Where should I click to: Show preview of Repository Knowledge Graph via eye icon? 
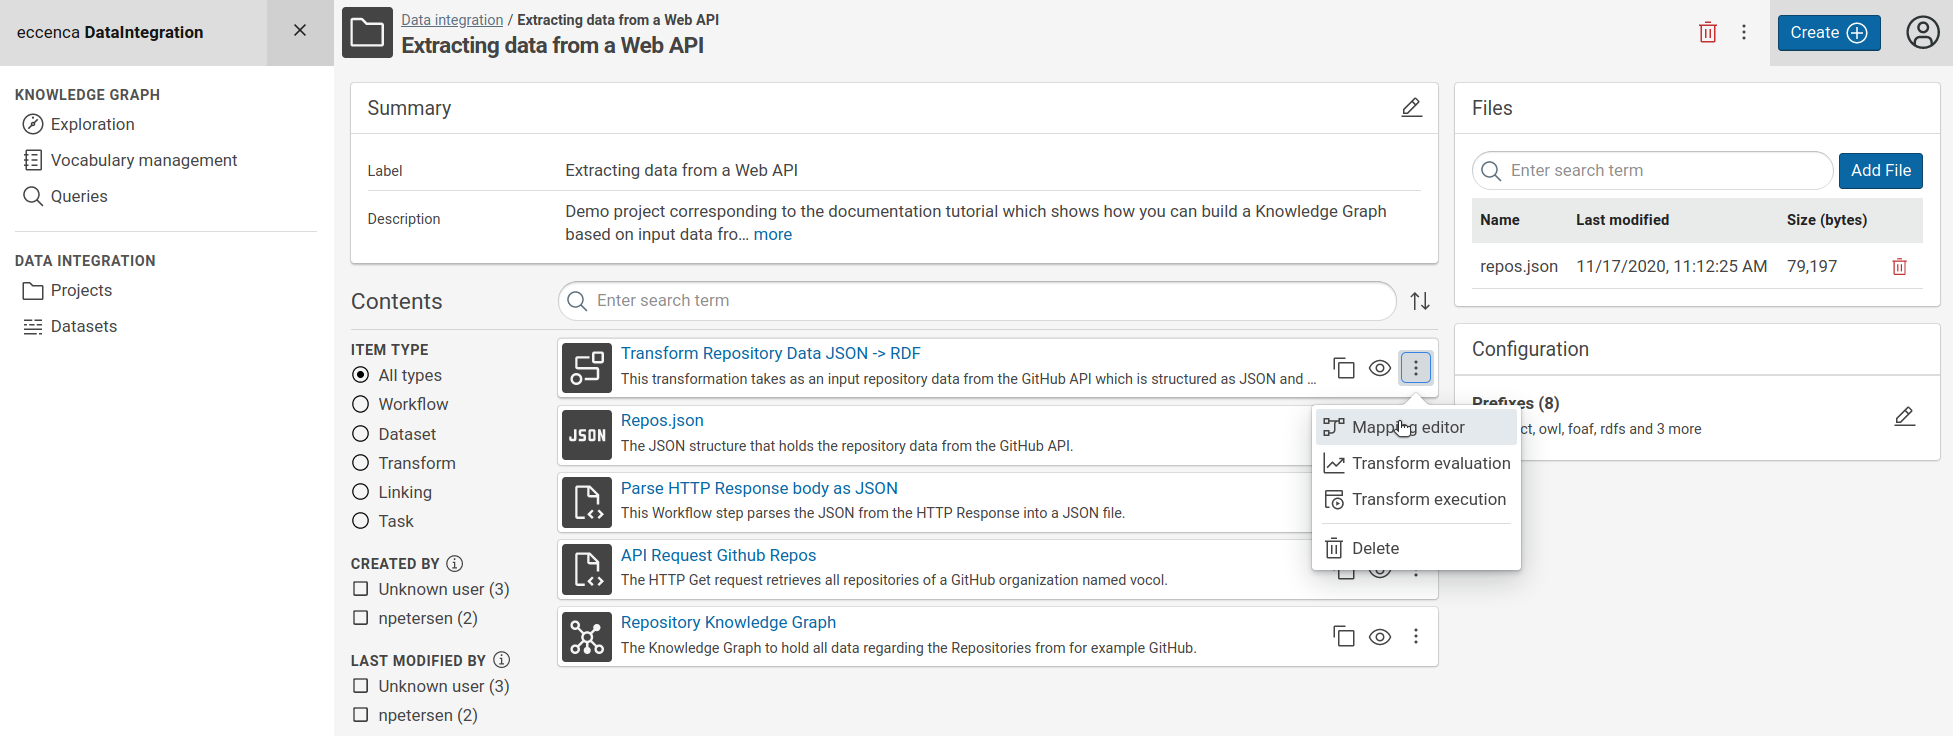click(x=1380, y=637)
